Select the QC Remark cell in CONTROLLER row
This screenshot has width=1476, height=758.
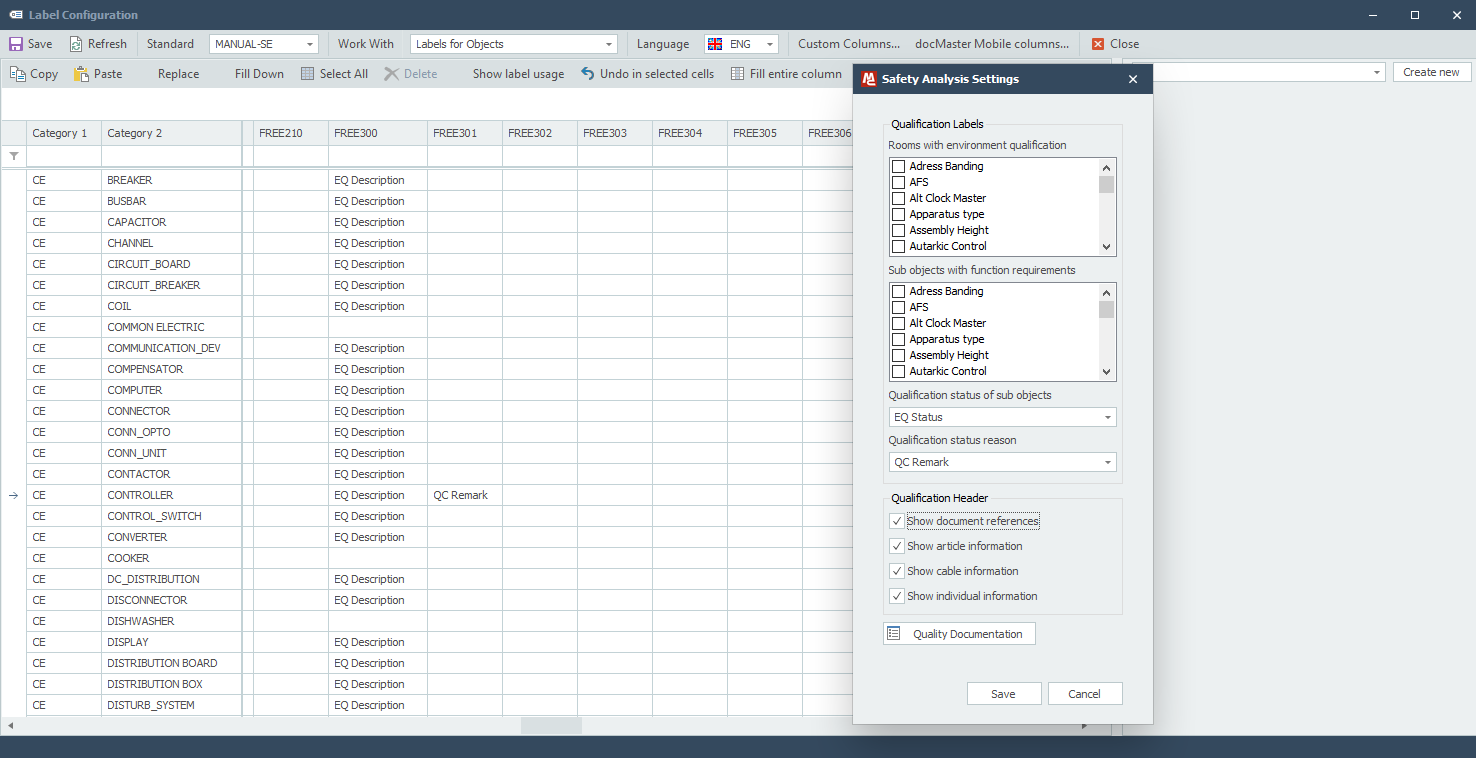tap(465, 495)
